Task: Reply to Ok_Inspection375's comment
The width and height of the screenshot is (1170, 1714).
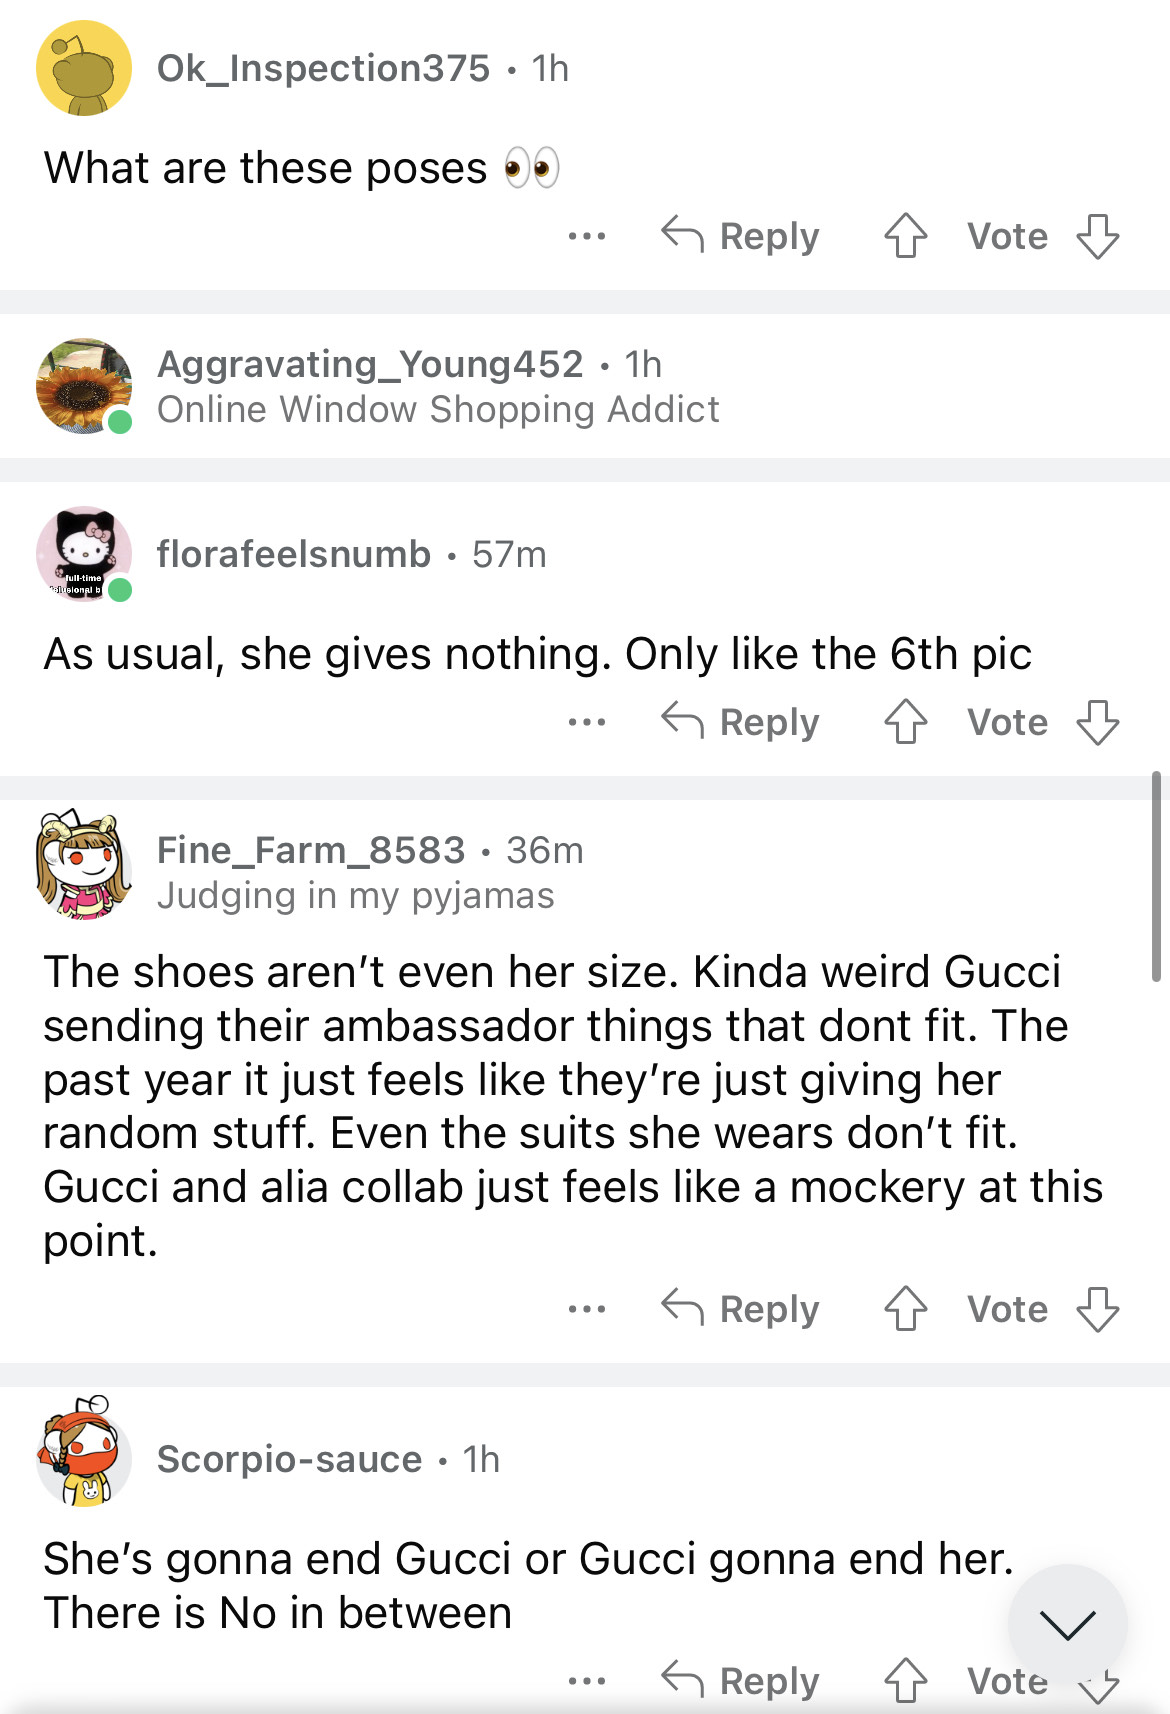Action: point(741,237)
